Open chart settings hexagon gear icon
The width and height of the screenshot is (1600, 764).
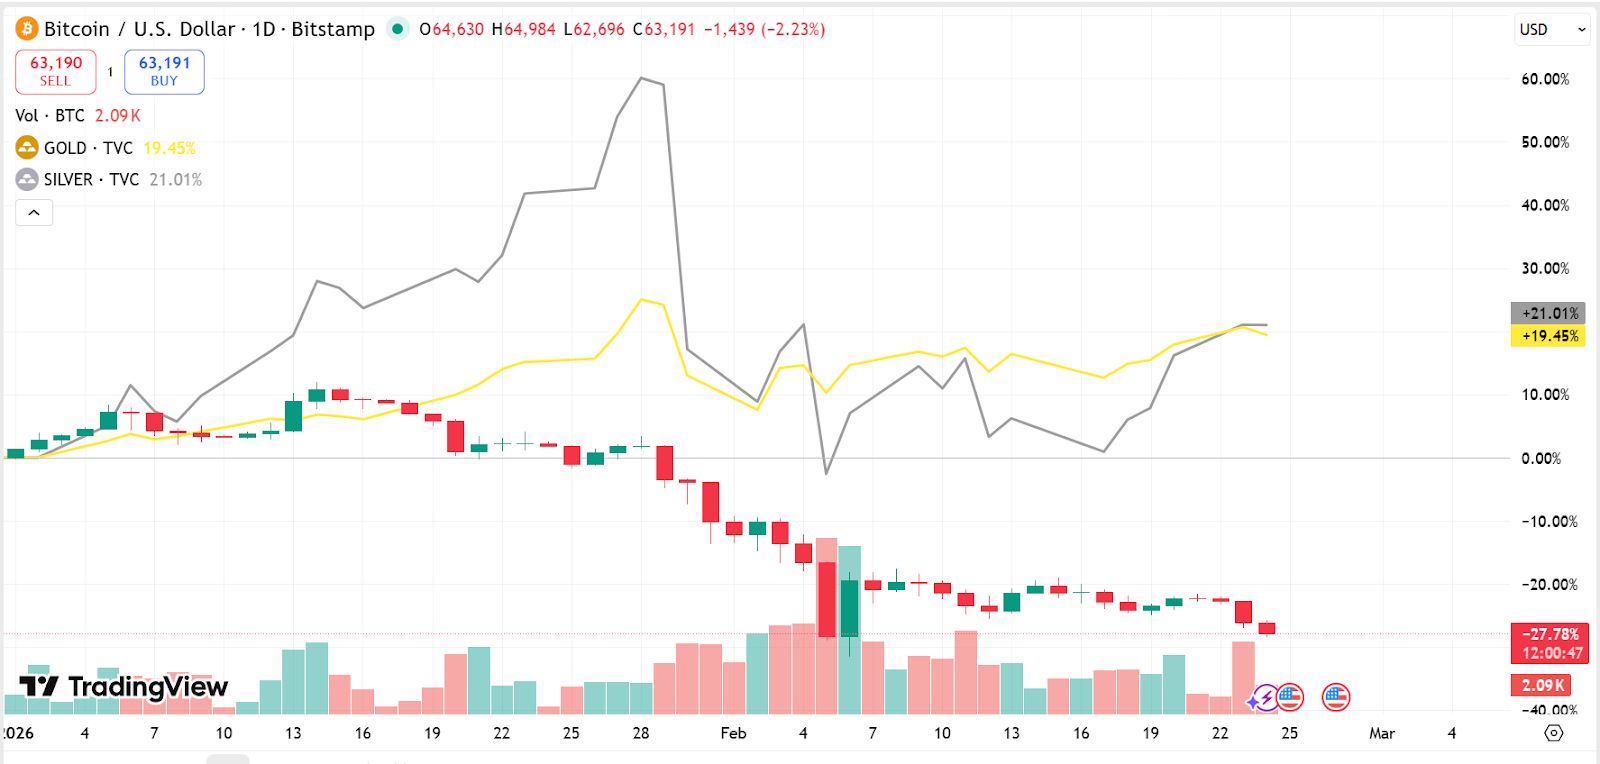tap(1553, 733)
